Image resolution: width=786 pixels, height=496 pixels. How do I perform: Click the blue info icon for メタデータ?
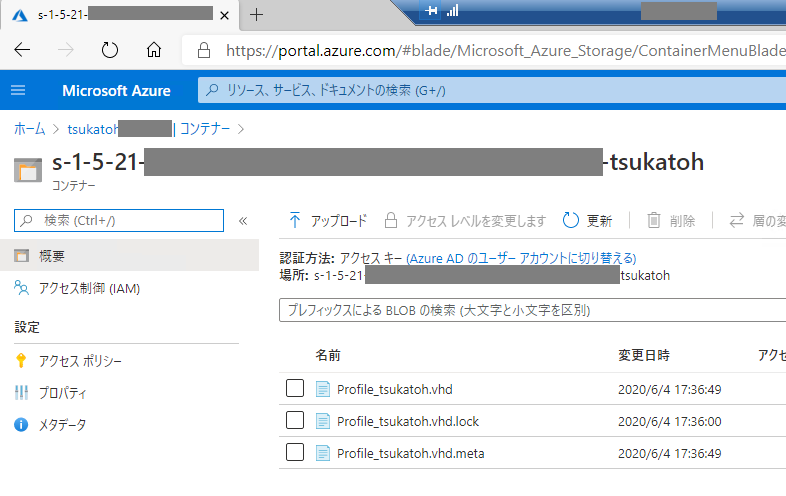[x=21, y=425]
